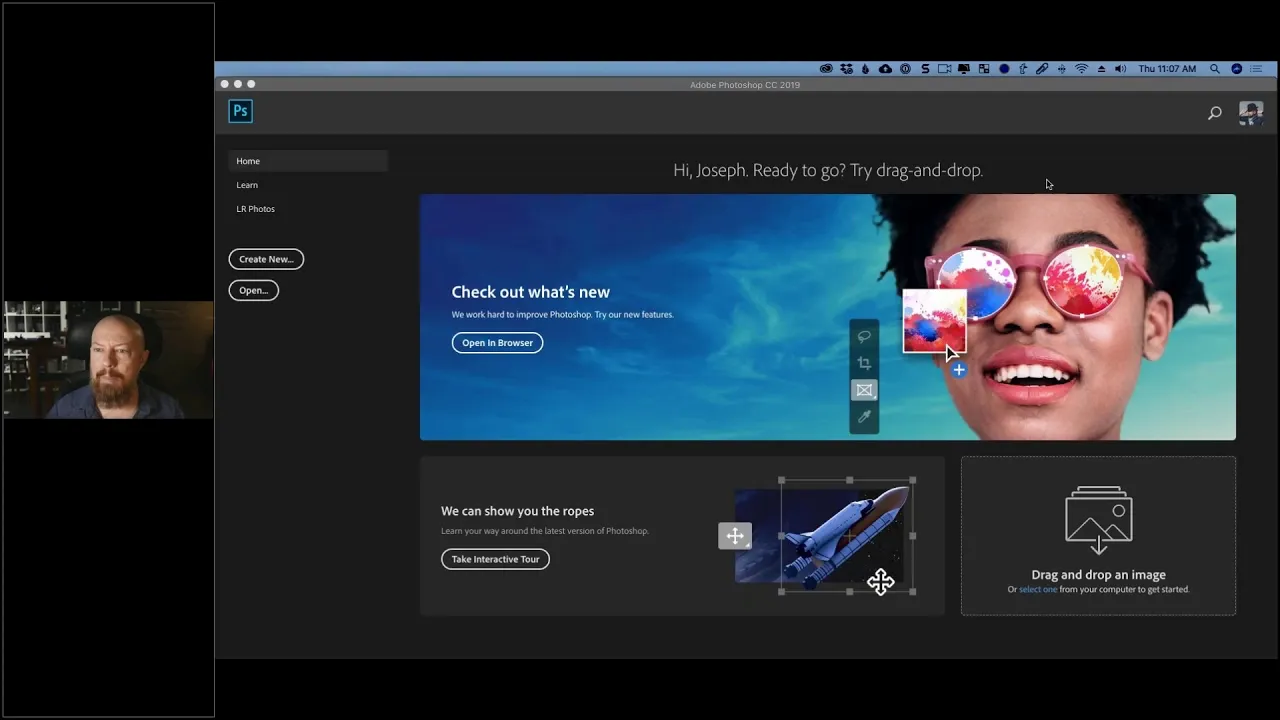This screenshot has width=1280, height=720.
Task: Open Notification Center list icon
Action: coord(1257,69)
